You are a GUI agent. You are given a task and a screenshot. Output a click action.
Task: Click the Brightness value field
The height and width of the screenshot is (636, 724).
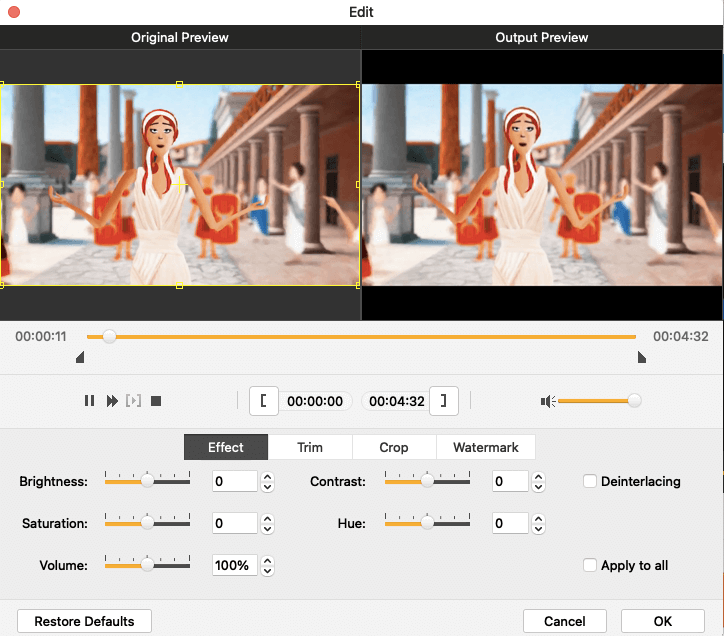click(235, 481)
